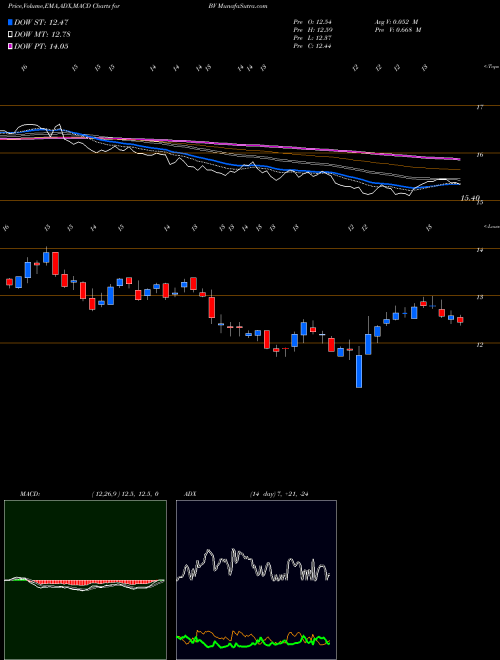This screenshot has height=660, width=500.
Task: Click the 17 price axis label
Action: (x=479, y=107)
